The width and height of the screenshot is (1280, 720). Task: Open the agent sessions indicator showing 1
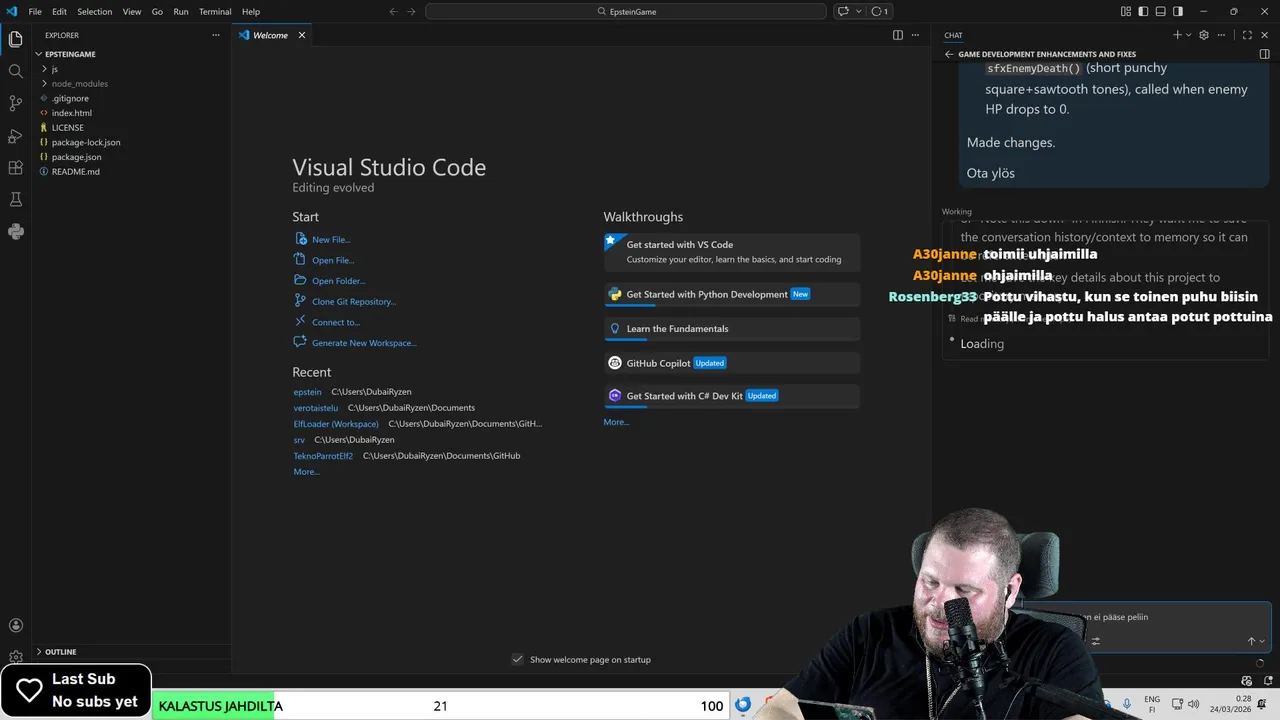click(880, 11)
